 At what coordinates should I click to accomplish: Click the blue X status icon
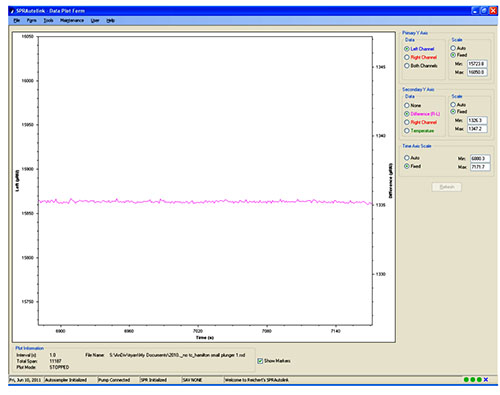pyautogui.click(x=486, y=380)
